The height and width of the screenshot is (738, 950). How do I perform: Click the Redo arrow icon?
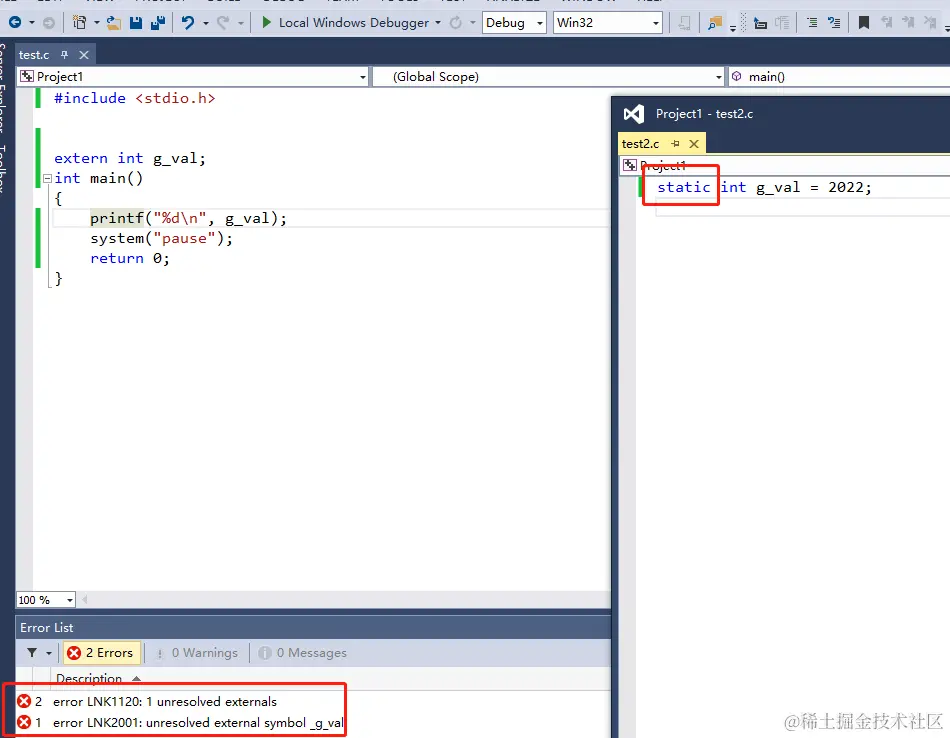[x=223, y=23]
